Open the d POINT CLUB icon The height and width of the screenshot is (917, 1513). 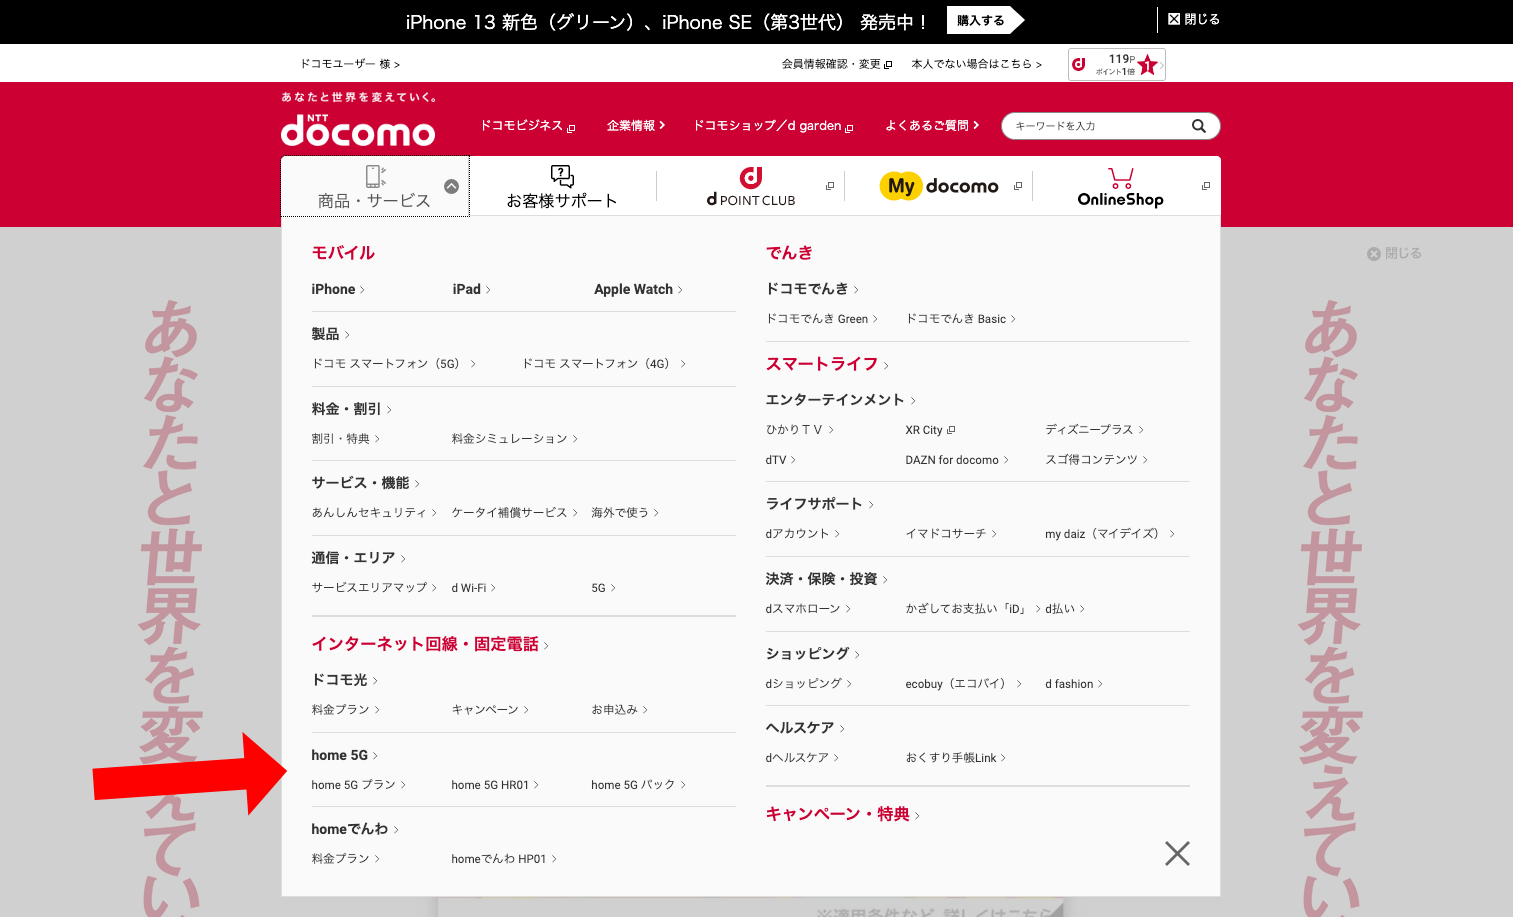pyautogui.click(x=750, y=178)
